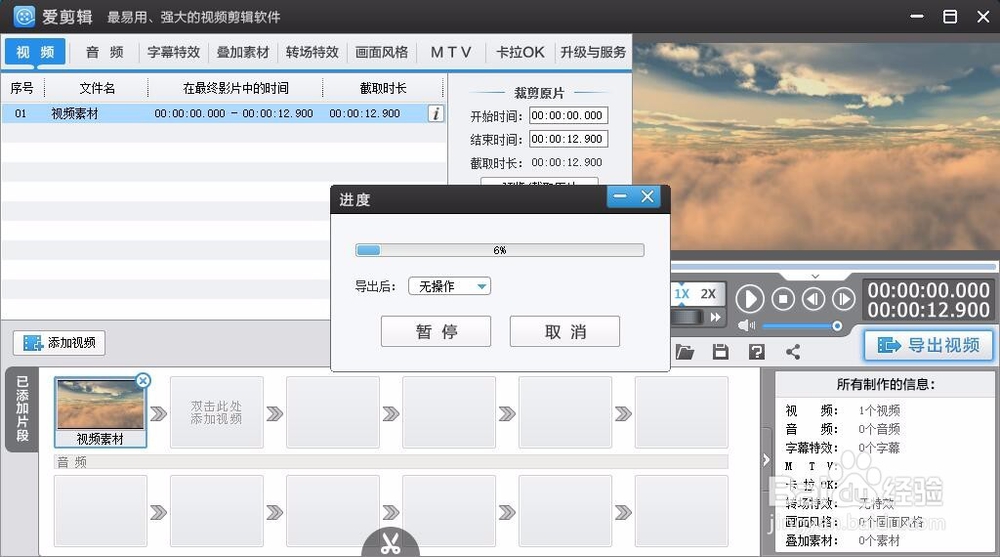Screen dimensions: 1000x557
Task: Click the 已添加片段 side tab
Action: (x=22, y=409)
